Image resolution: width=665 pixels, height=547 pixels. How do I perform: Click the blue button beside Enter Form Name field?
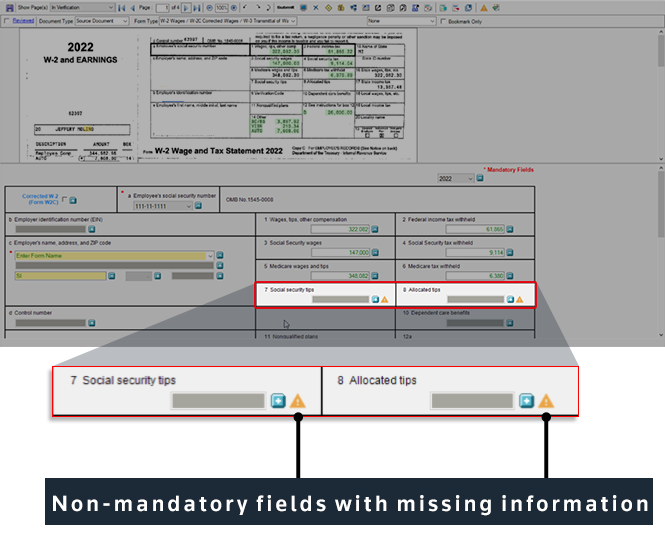click(x=220, y=255)
